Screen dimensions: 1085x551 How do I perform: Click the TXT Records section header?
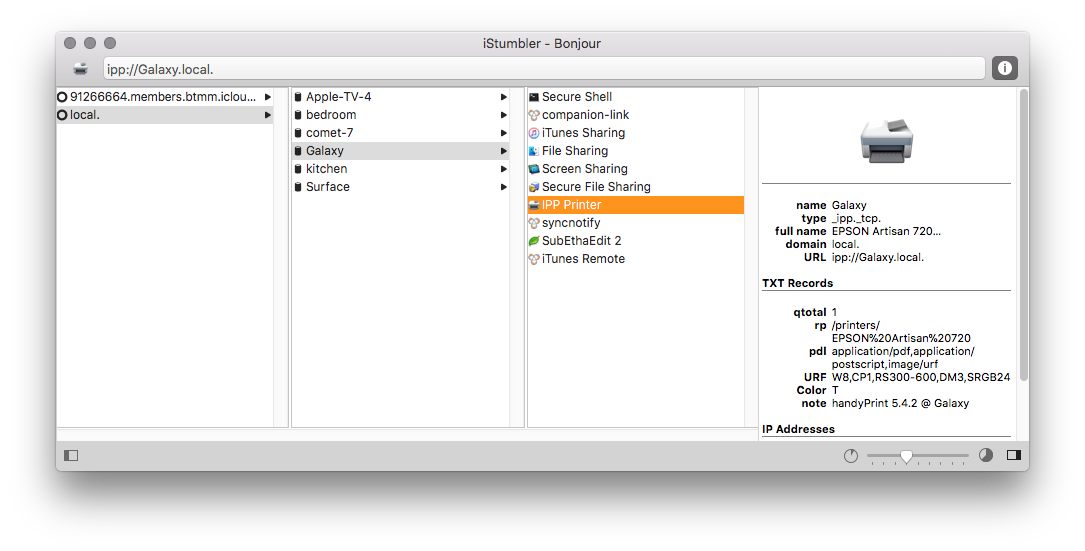coord(797,283)
